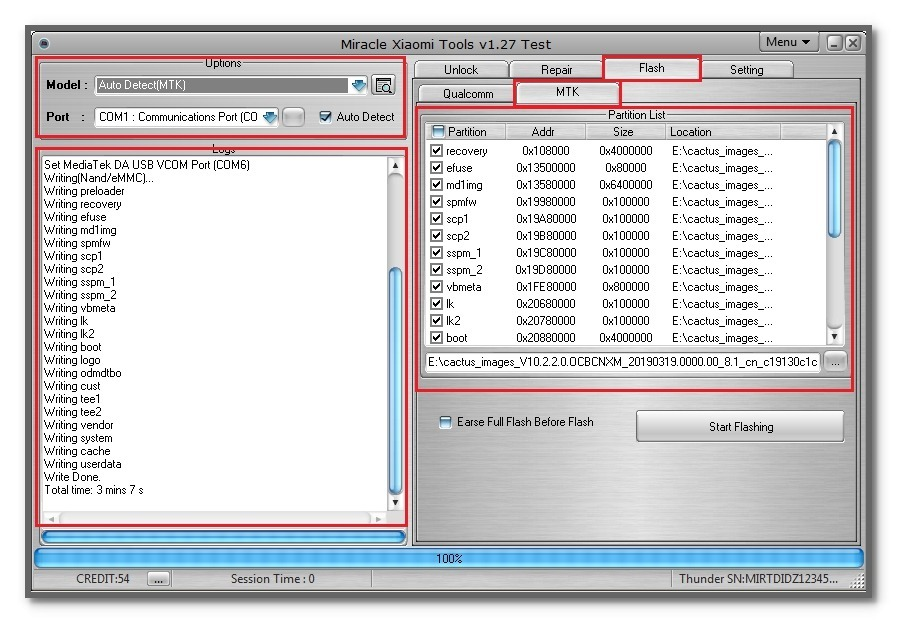
Task: Click the Partition column header label
Action: click(x=467, y=132)
